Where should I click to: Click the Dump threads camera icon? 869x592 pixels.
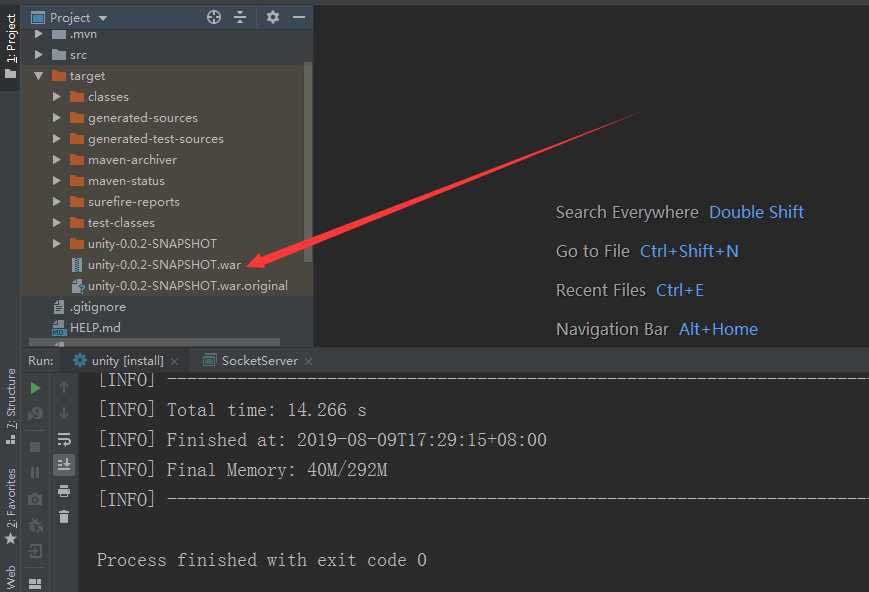(35, 499)
